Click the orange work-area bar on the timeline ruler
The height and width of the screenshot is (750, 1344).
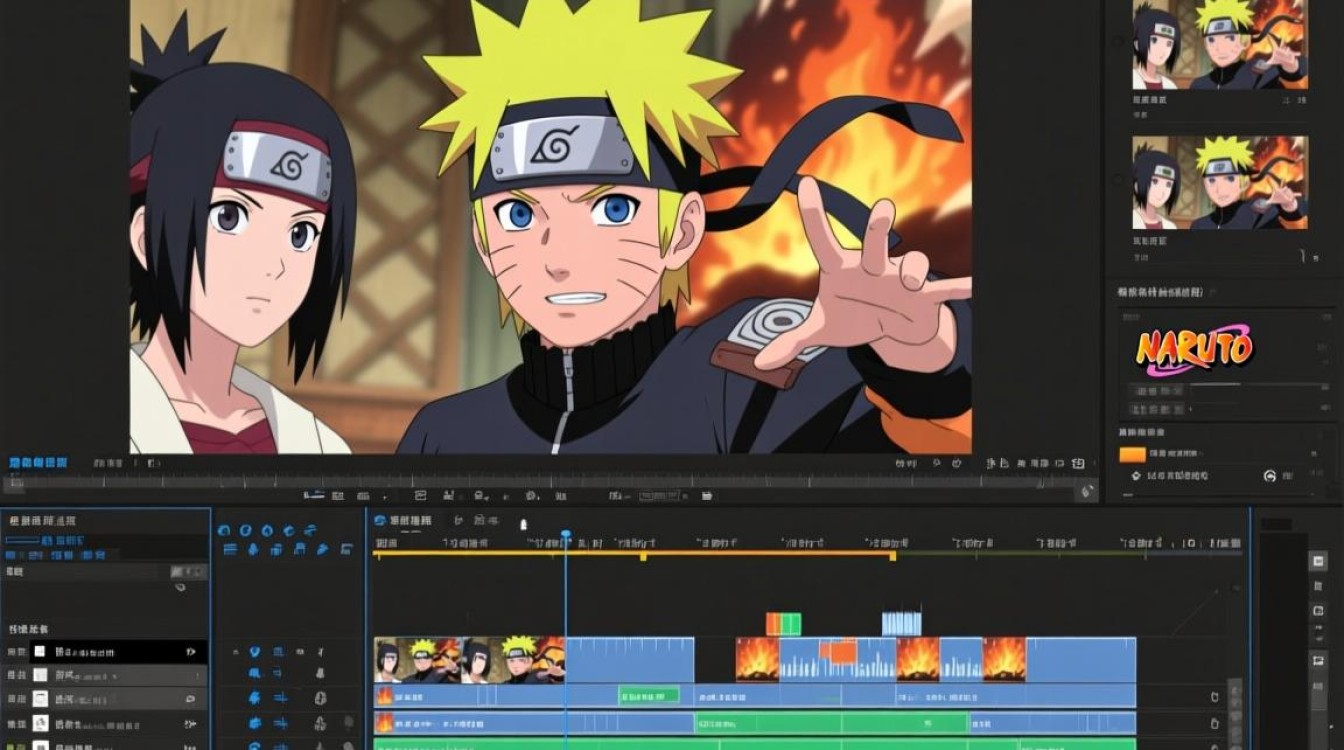coord(633,553)
